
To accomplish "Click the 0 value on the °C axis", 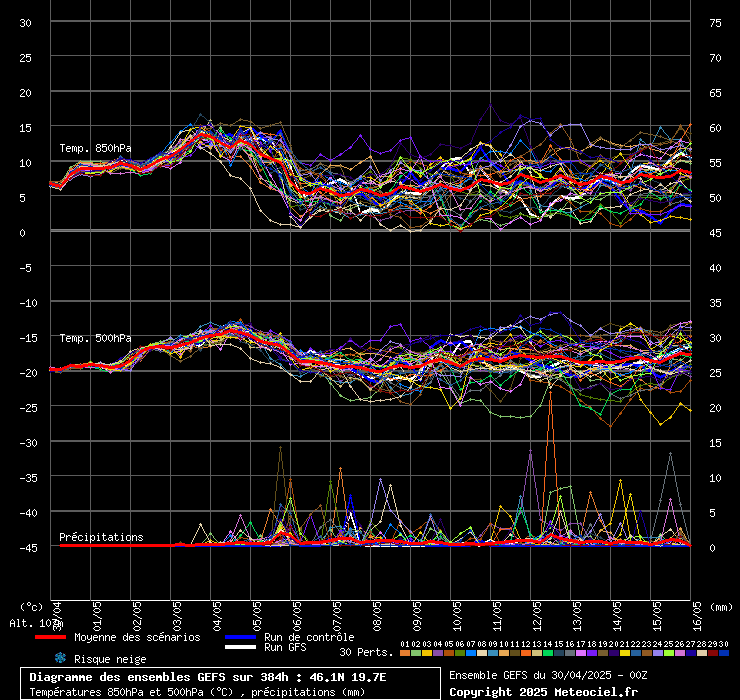I will [22, 233].
